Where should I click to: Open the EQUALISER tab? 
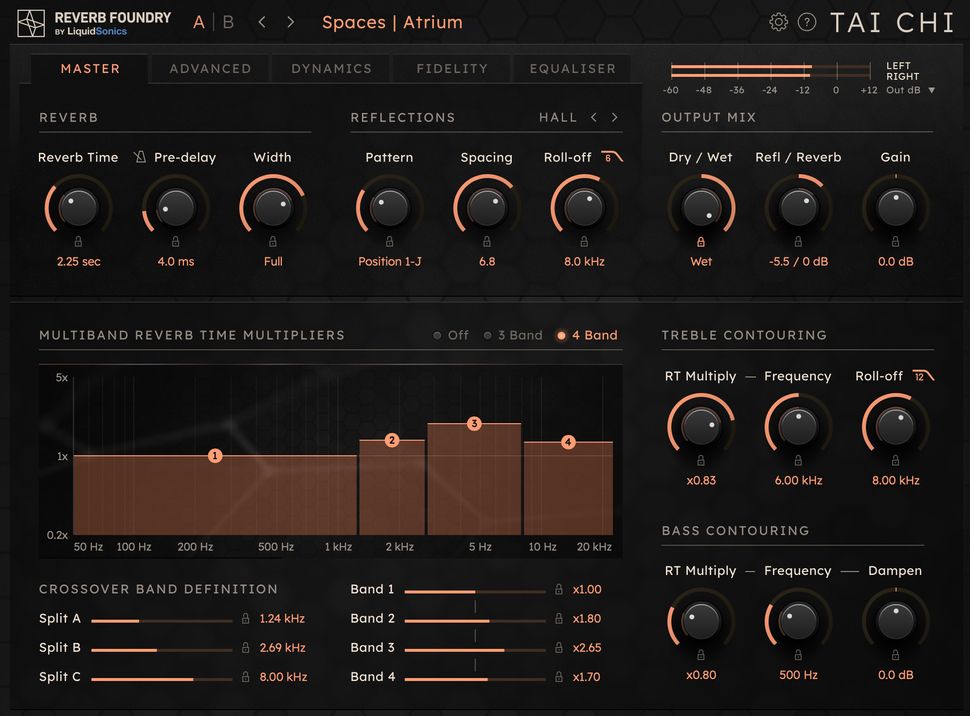coord(572,69)
